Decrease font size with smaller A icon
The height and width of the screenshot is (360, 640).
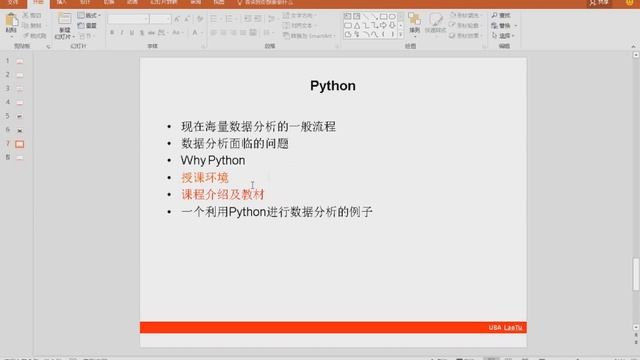click(x=187, y=19)
